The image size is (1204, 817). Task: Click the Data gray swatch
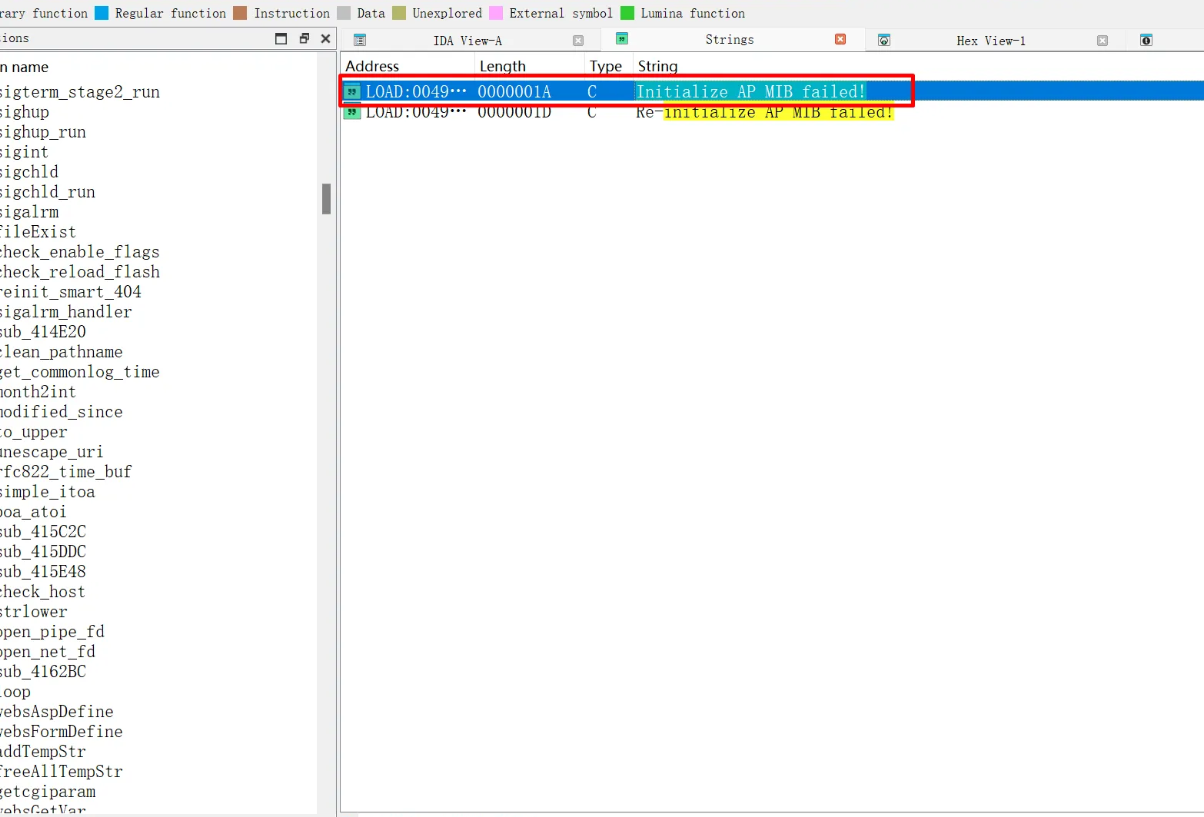(344, 13)
